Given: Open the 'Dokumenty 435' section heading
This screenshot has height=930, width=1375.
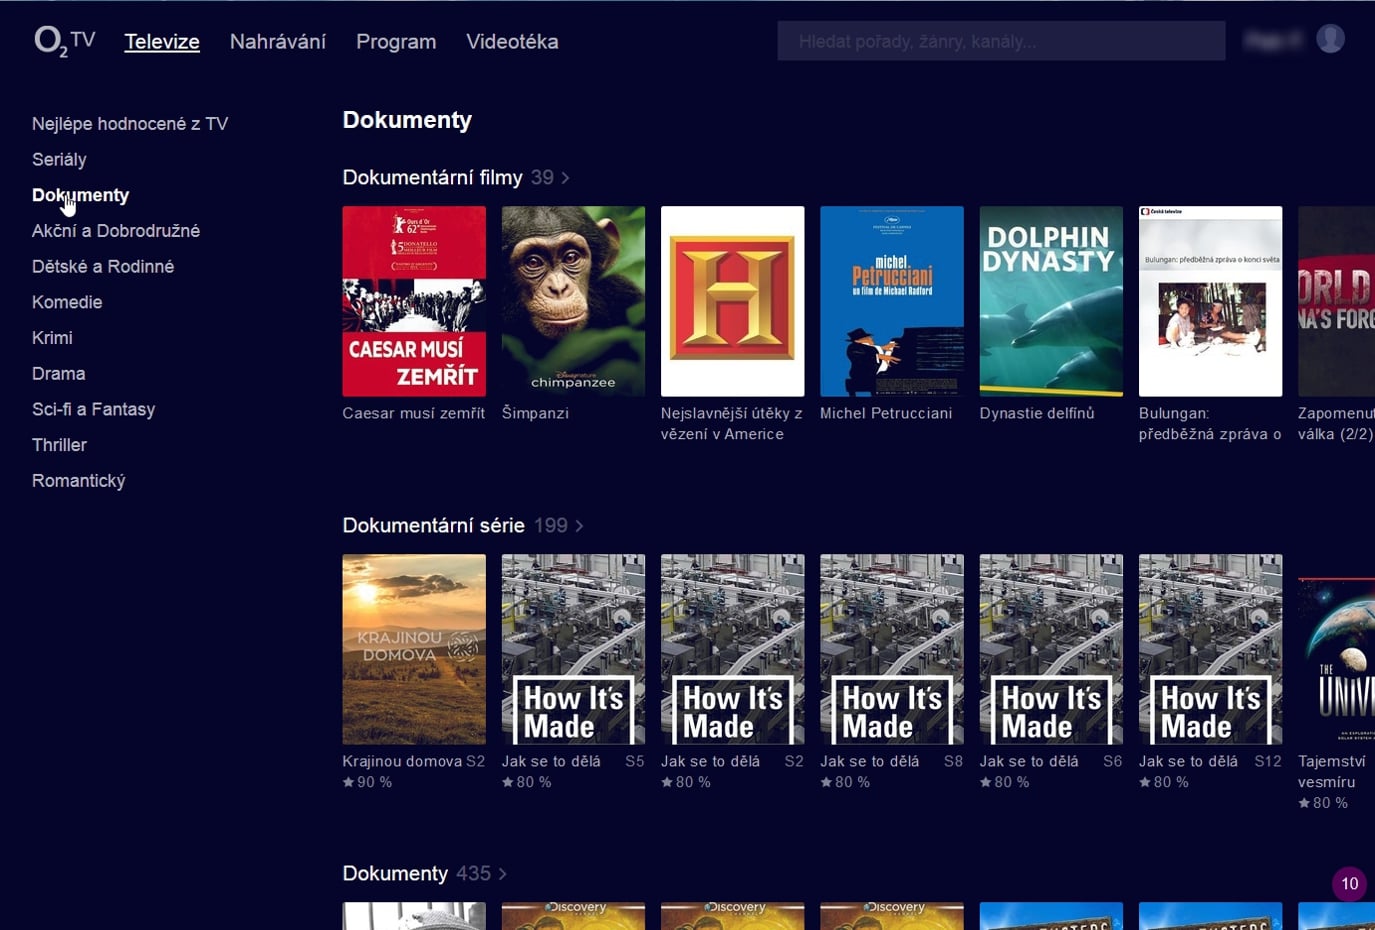Looking at the screenshot, I should [424, 873].
